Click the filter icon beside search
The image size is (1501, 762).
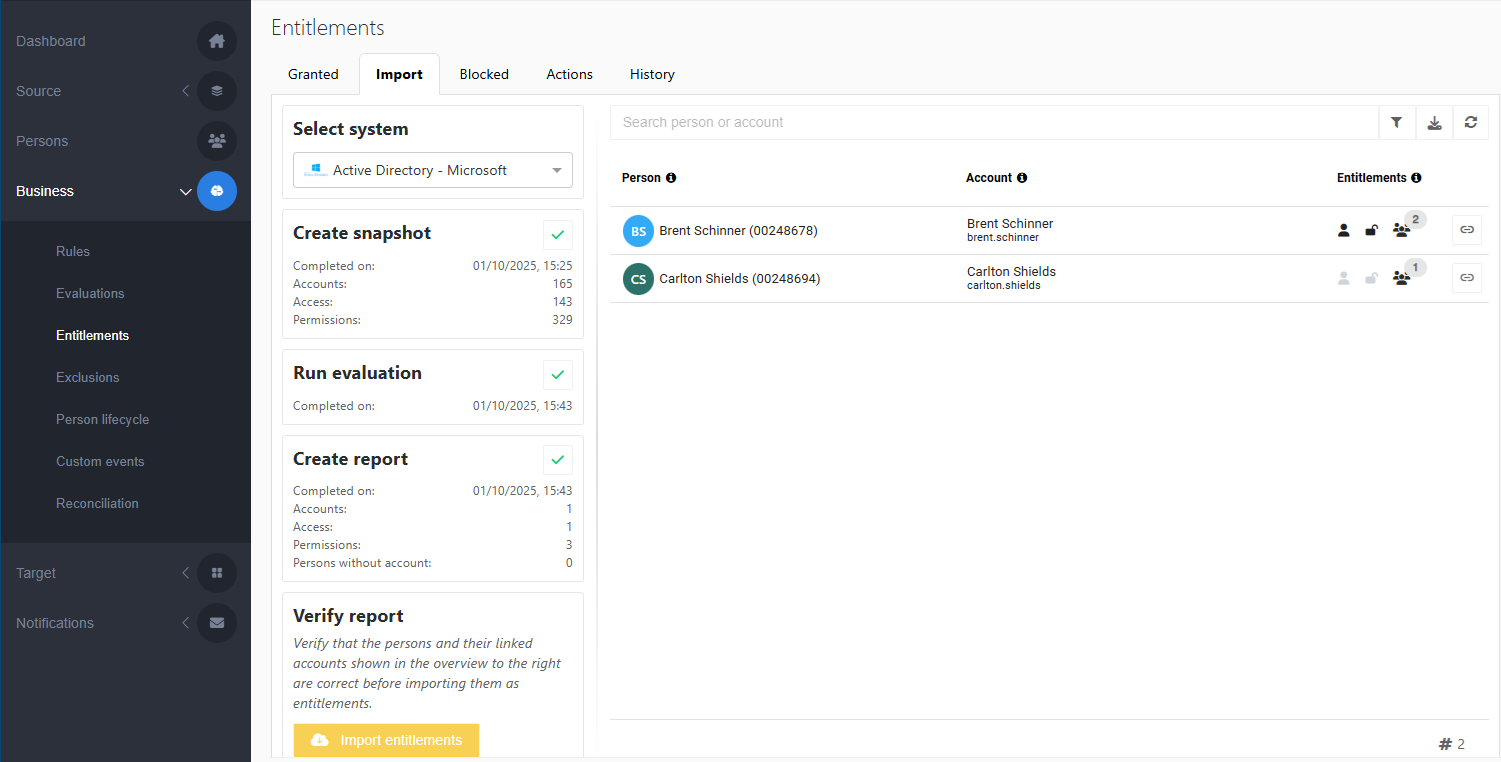point(1396,122)
